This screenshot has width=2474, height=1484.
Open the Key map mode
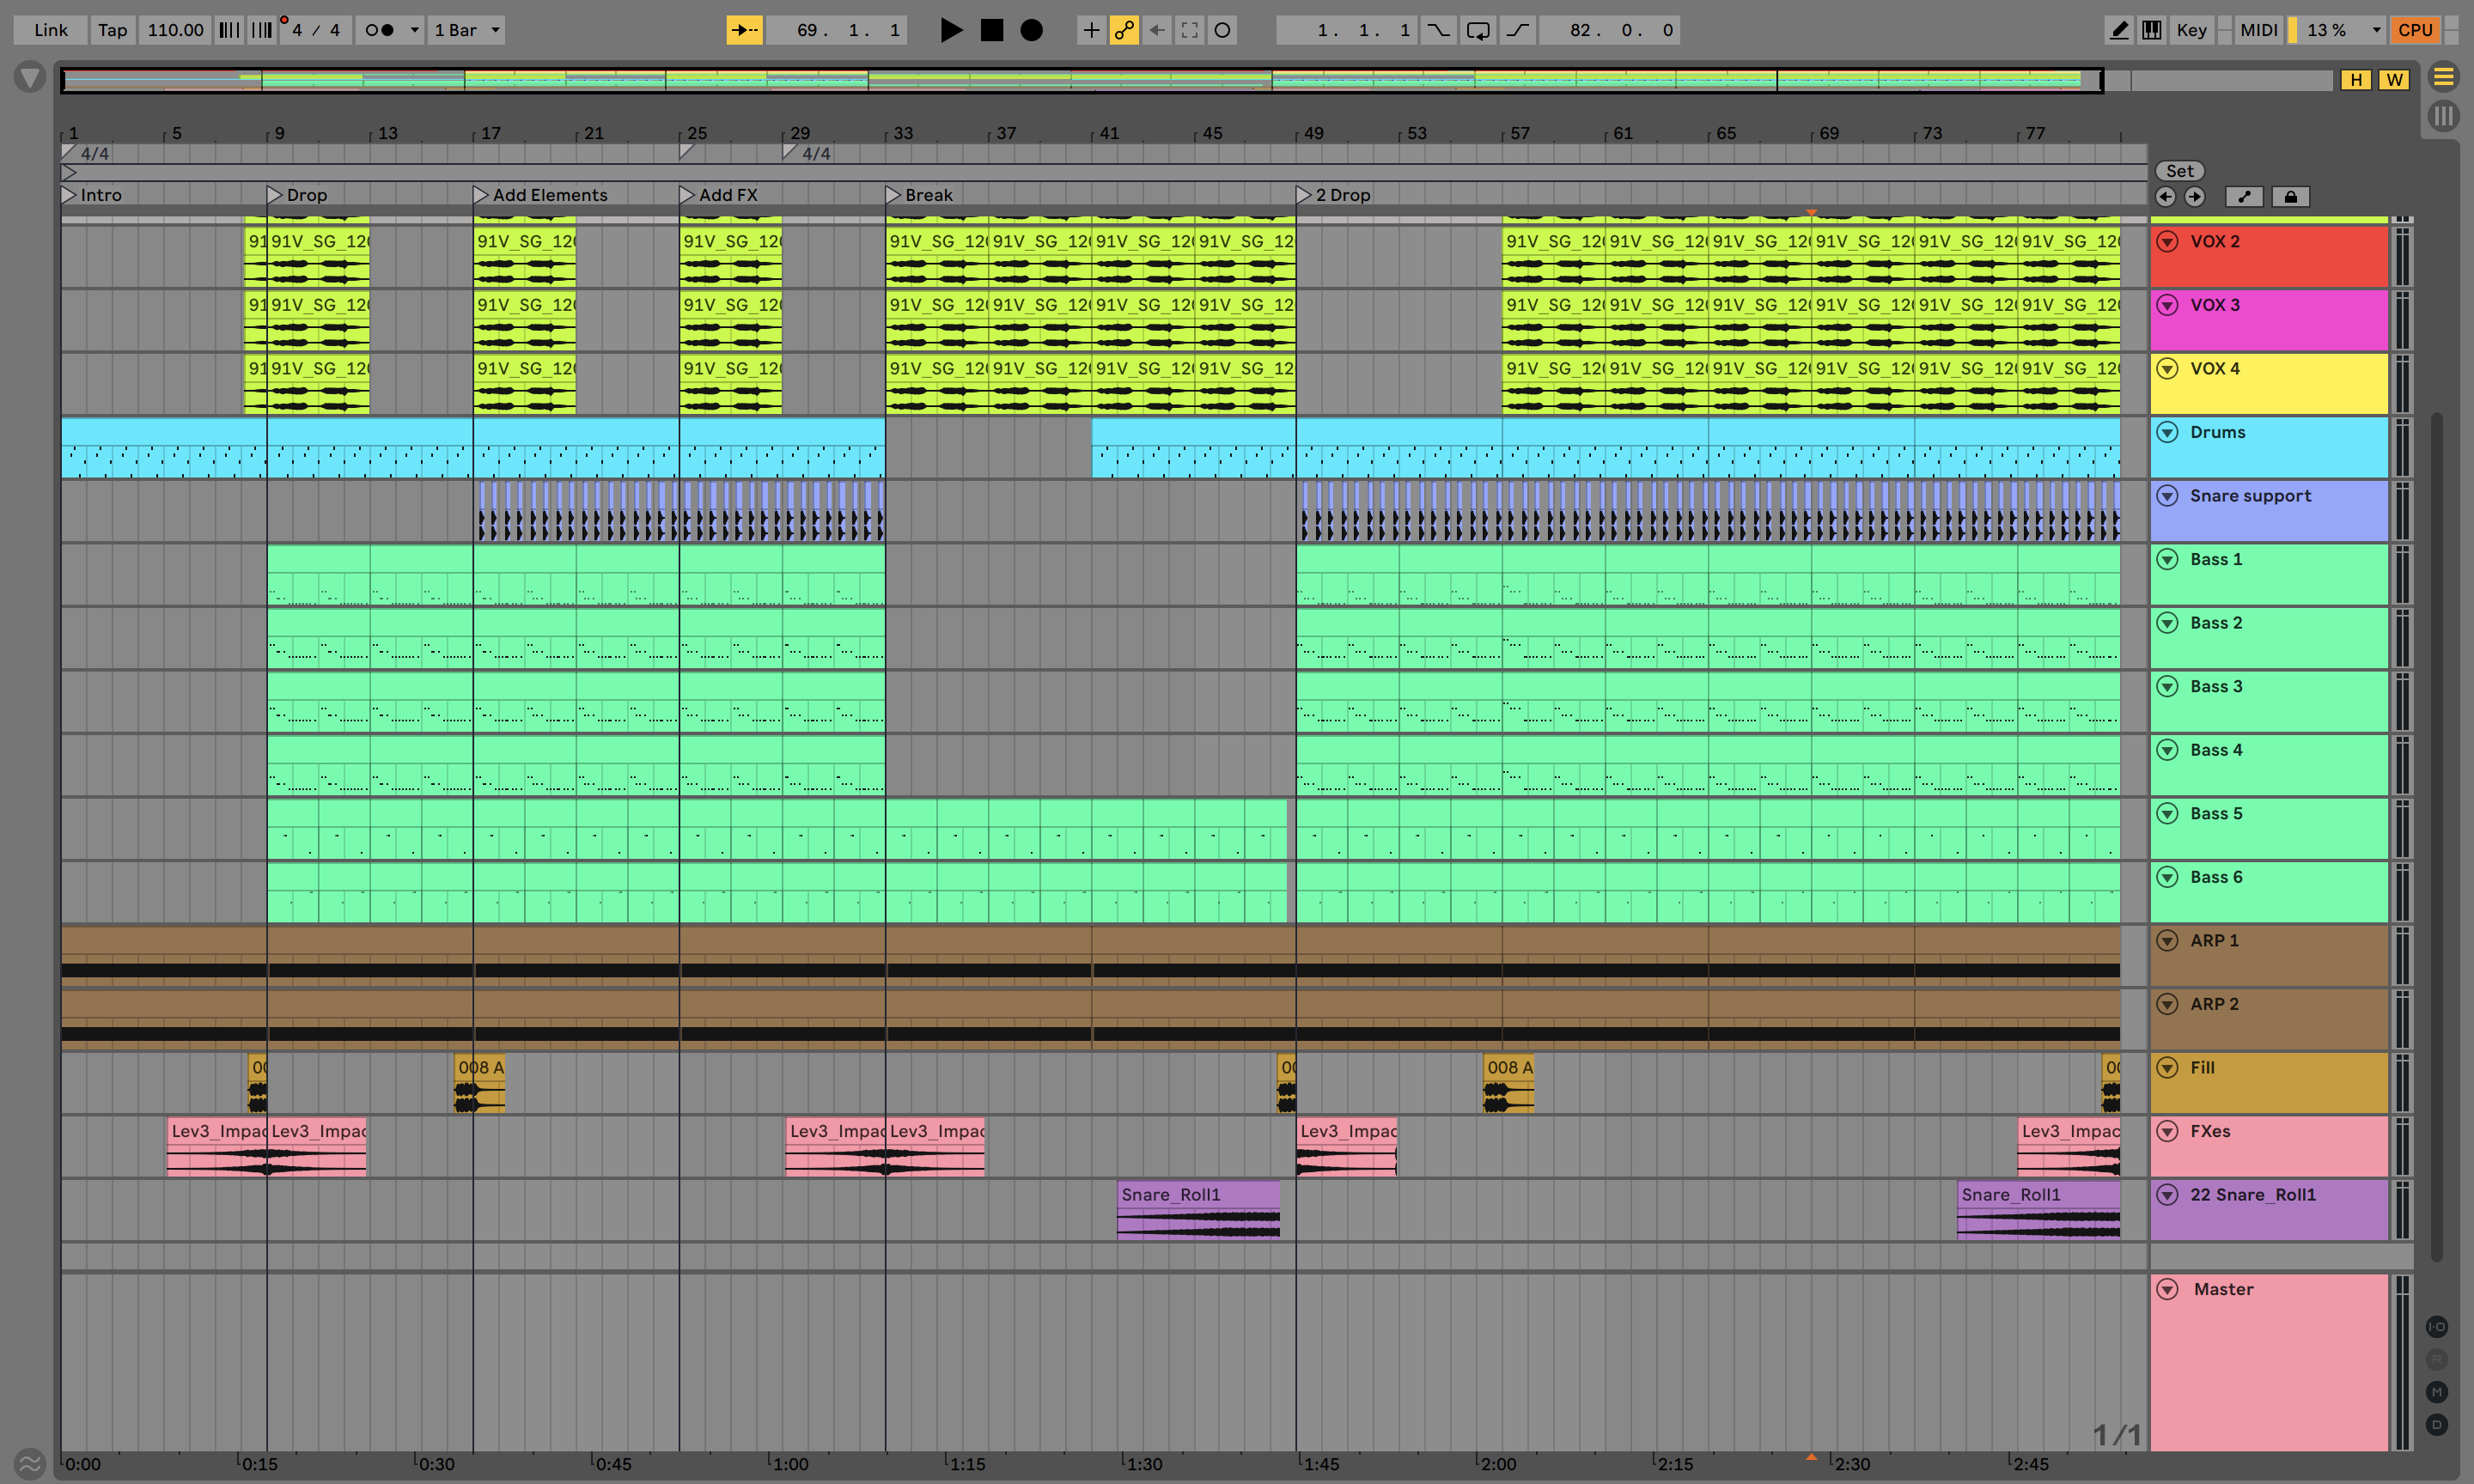click(x=2191, y=30)
